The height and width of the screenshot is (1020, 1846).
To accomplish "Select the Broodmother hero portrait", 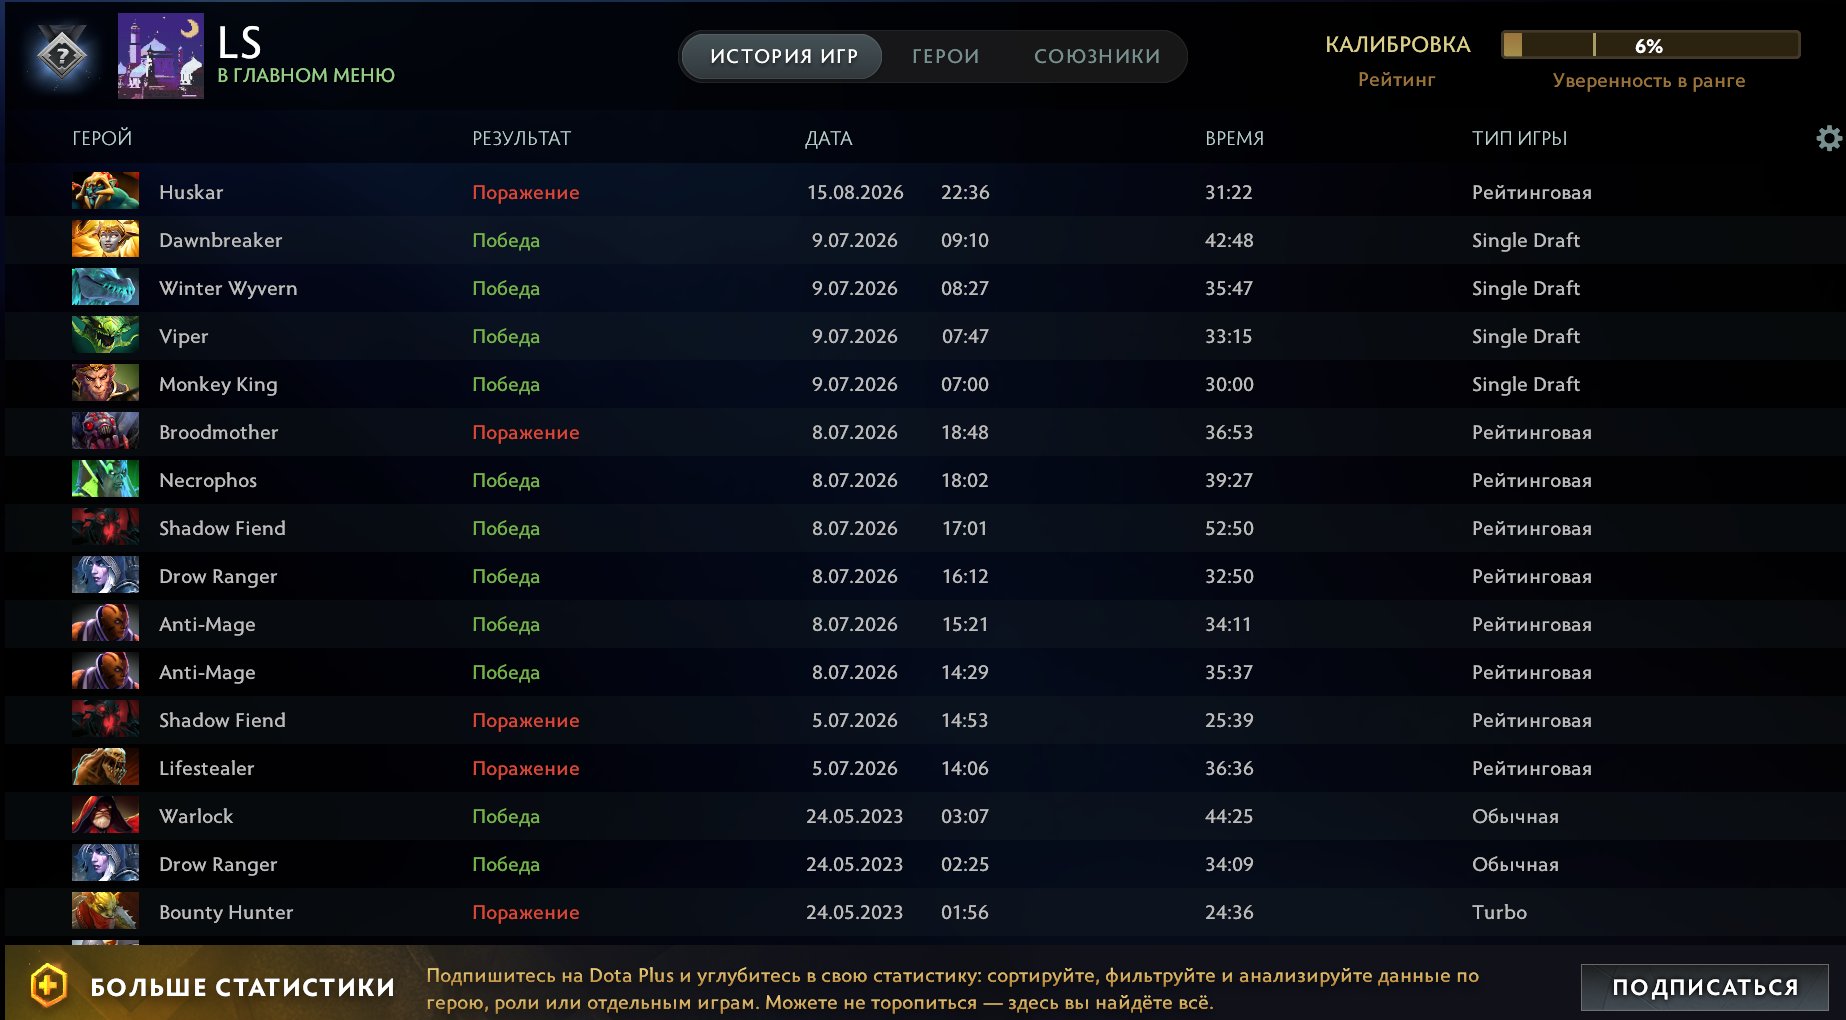I will [x=105, y=431].
